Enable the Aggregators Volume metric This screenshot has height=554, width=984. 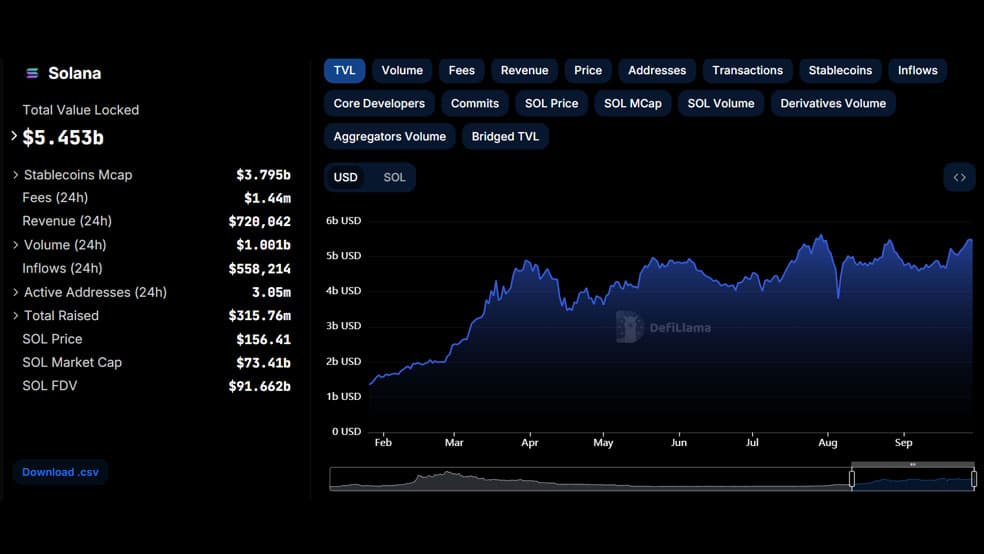(390, 137)
